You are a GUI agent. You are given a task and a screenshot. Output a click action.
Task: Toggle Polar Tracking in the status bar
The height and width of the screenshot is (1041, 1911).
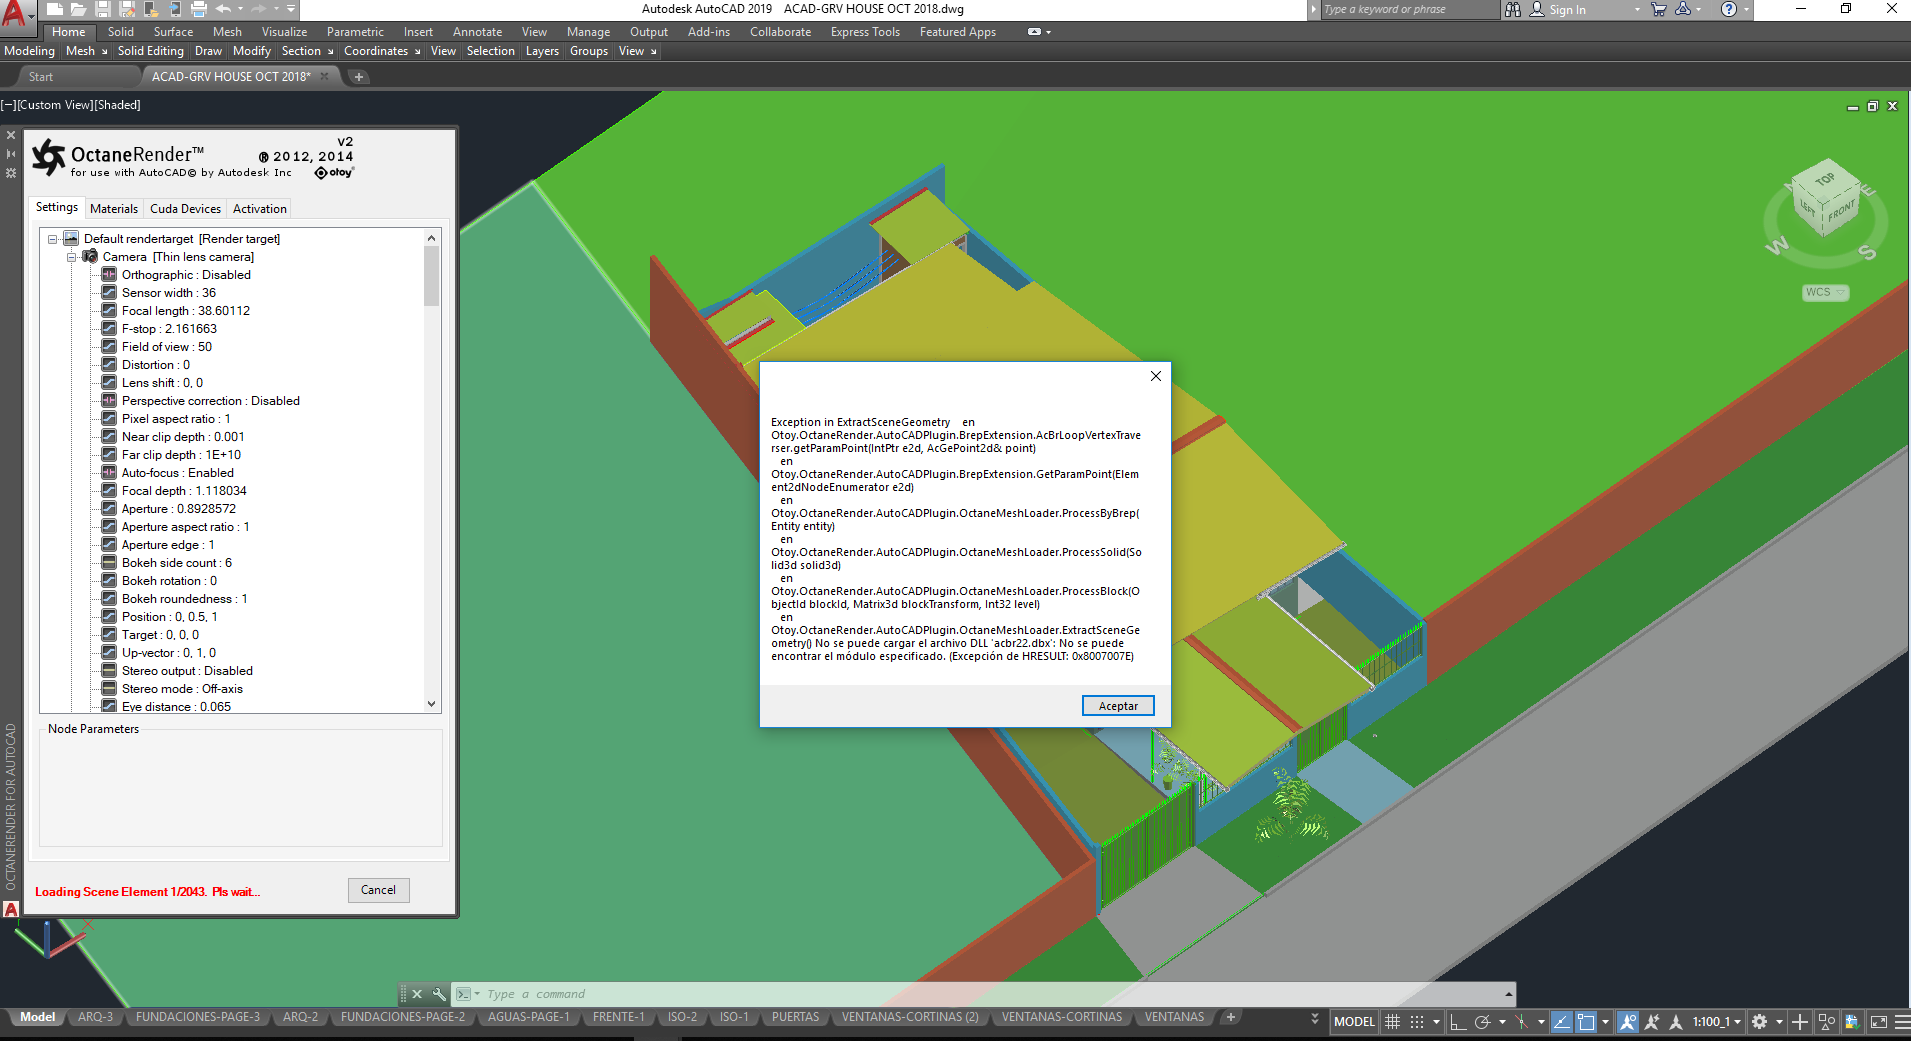click(1482, 1022)
